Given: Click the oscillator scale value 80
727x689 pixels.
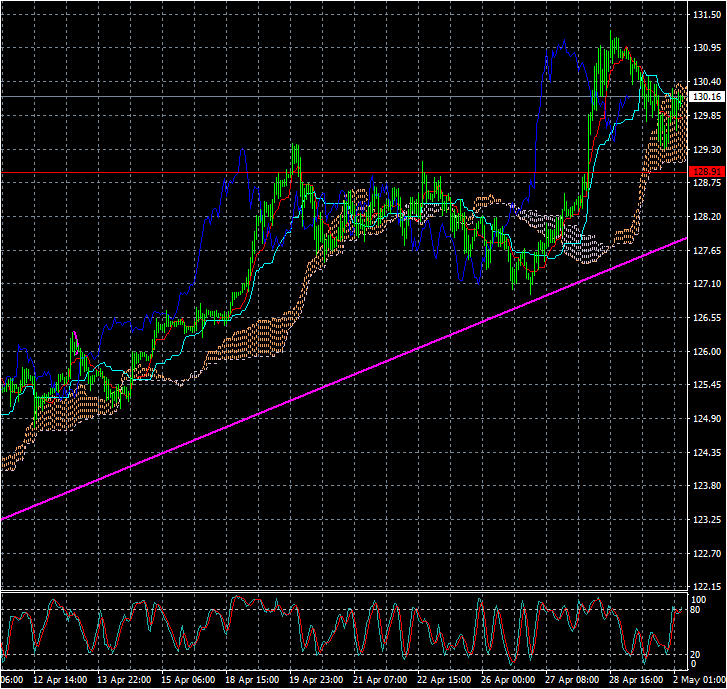Looking at the screenshot, I should (695, 610).
